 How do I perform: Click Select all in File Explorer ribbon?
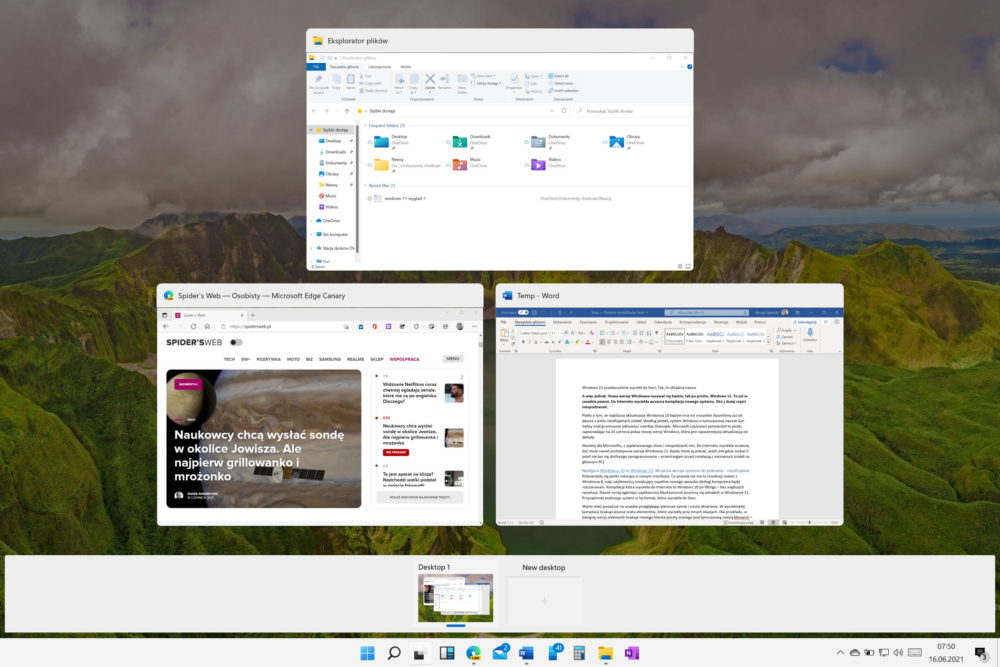[x=559, y=76]
